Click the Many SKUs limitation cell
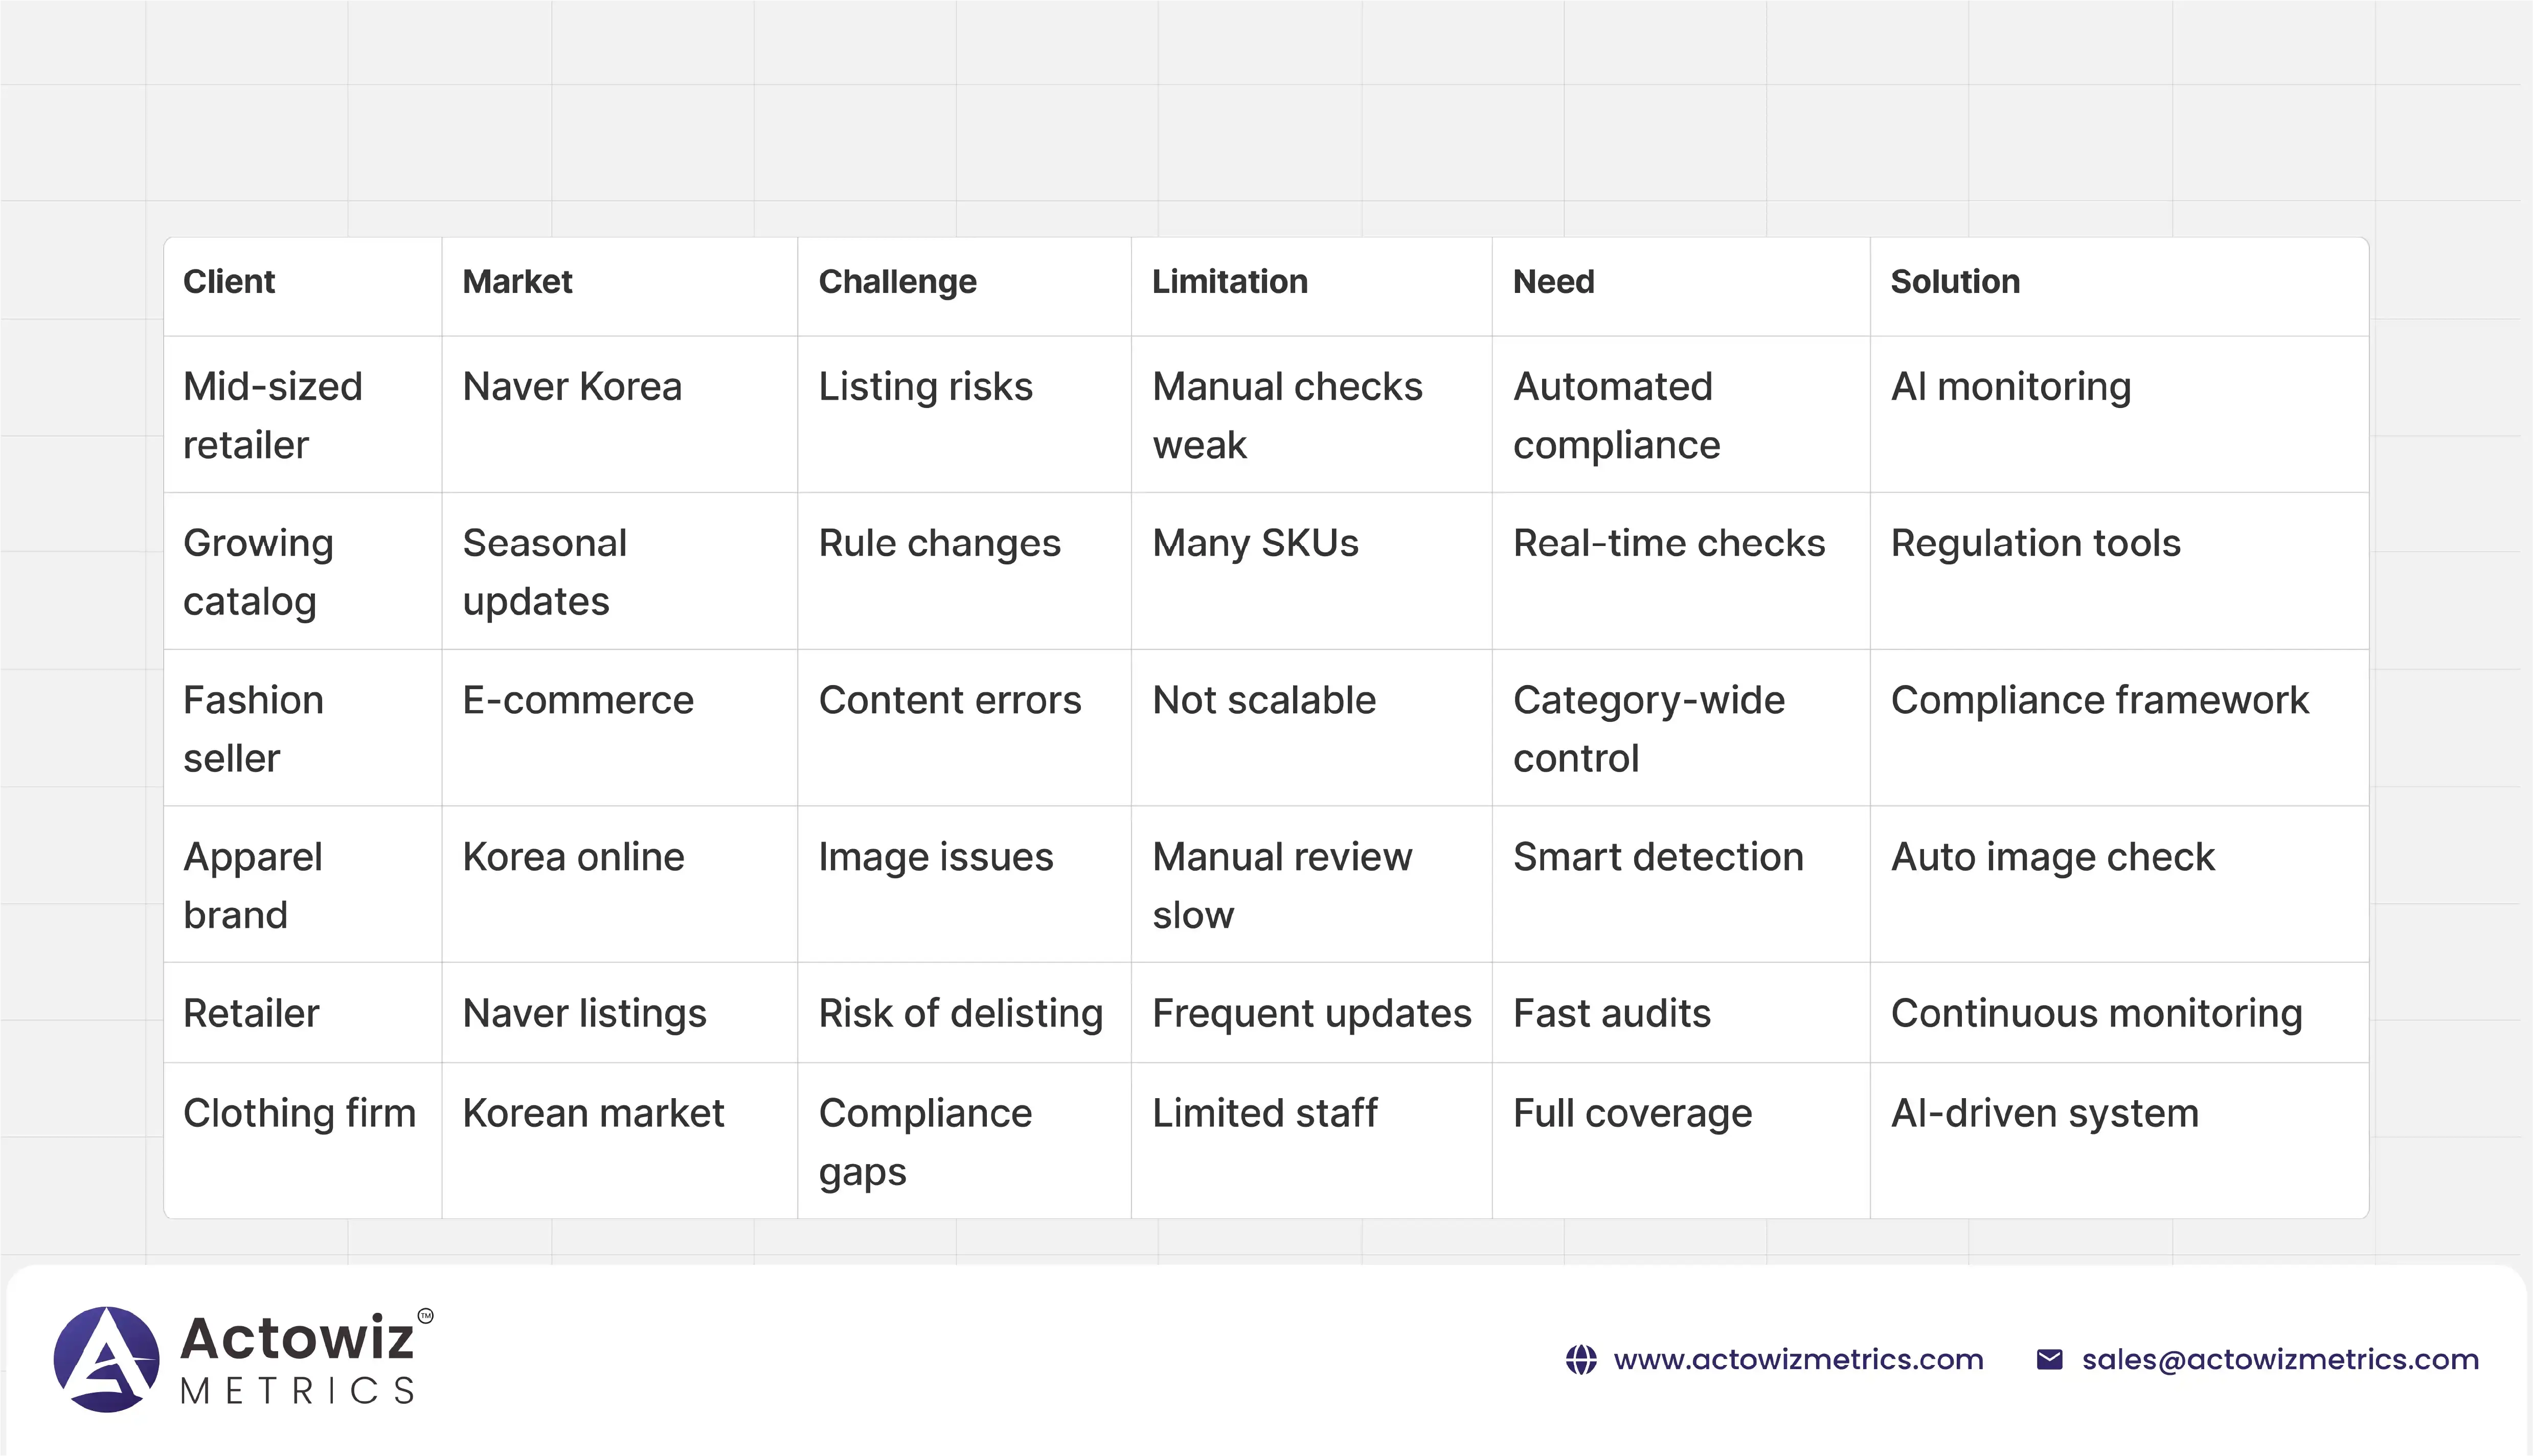Viewport: 2533px width, 1456px height. (x=1255, y=543)
